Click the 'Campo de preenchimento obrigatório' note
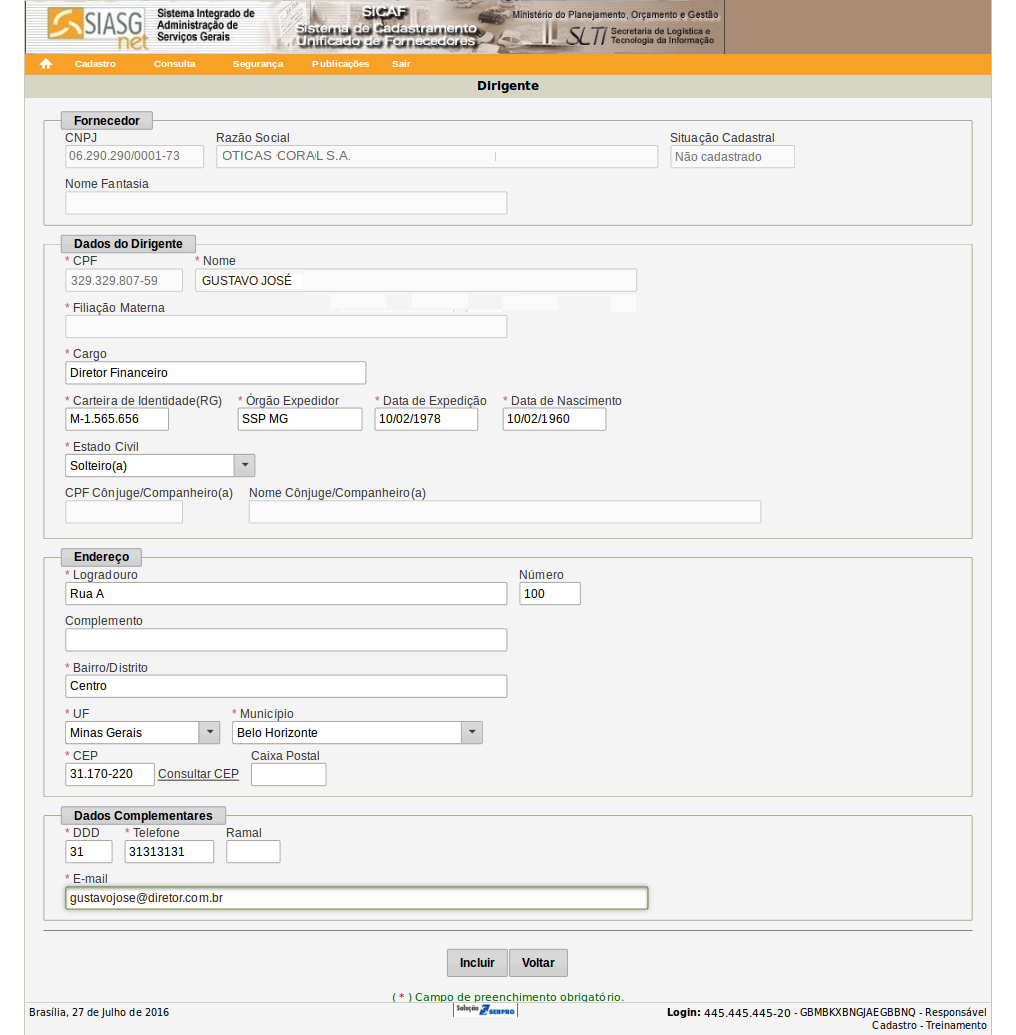The height and width of the screenshot is (1035, 1016). [508, 997]
